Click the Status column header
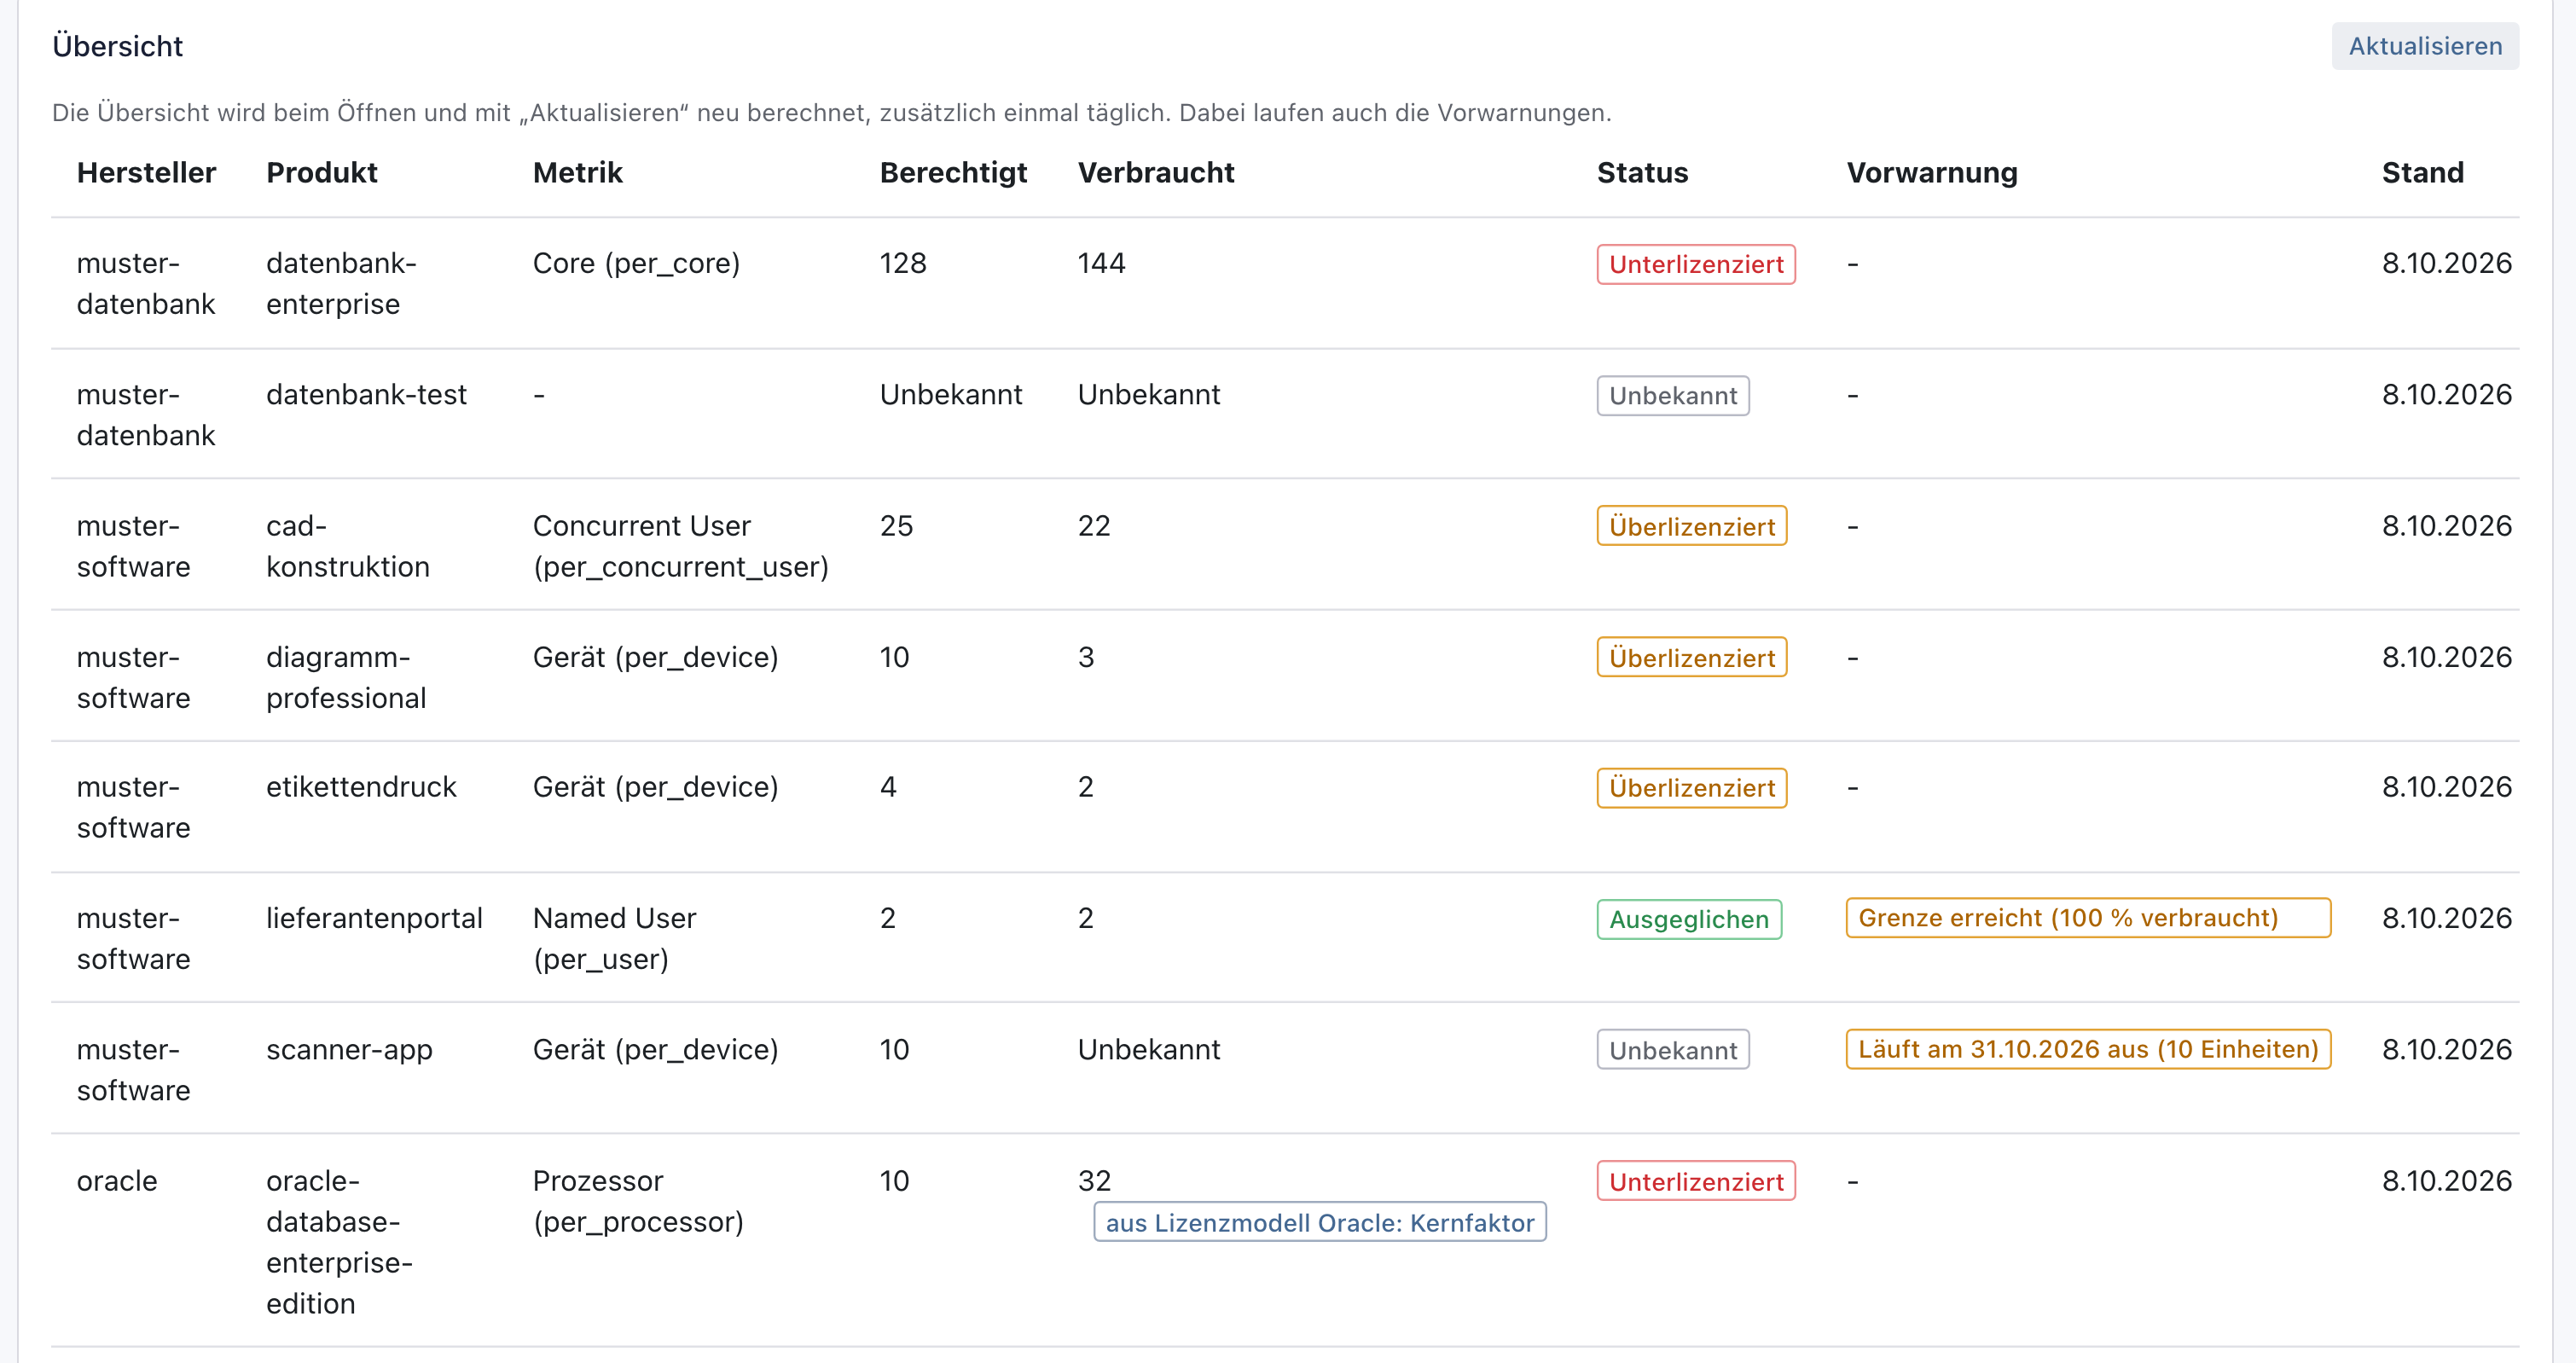This screenshot has height=1363, width=2576. point(1642,173)
